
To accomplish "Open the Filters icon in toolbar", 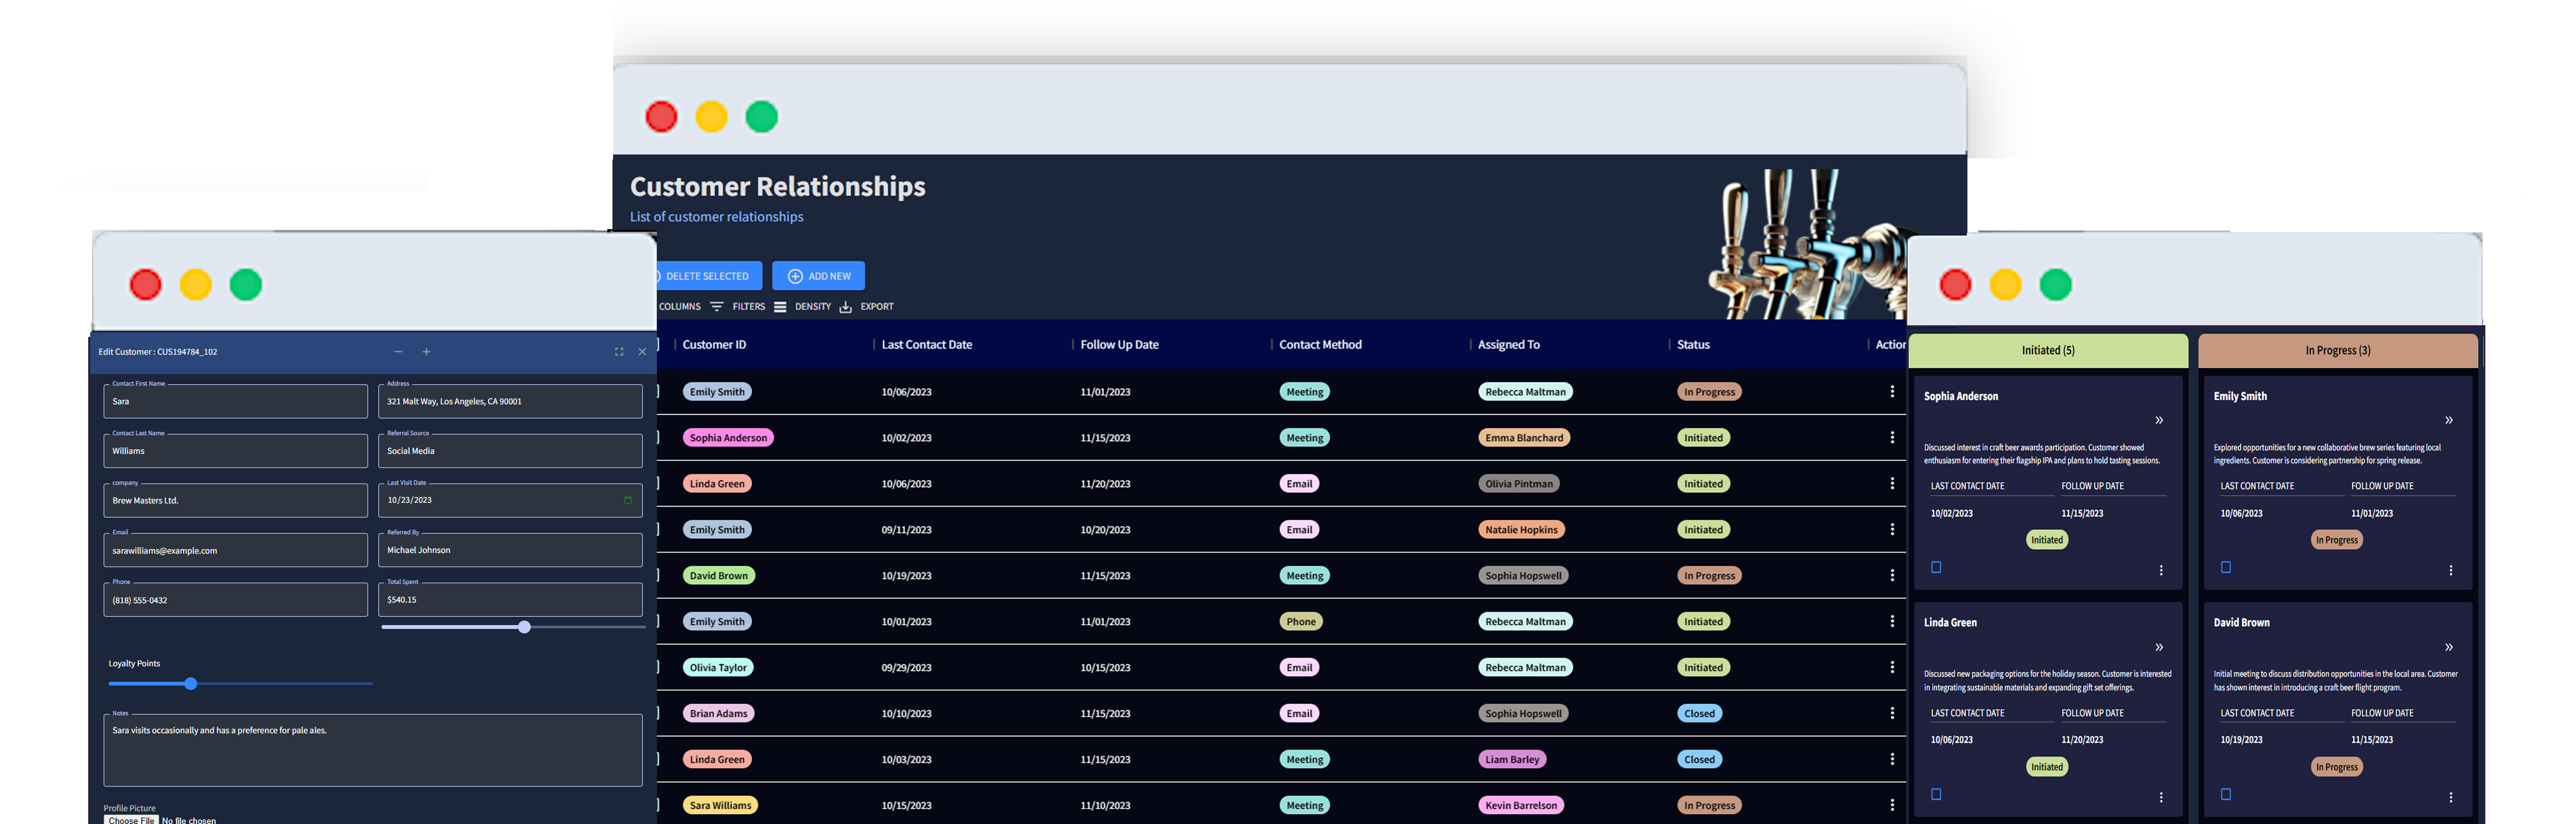I will 716,307.
